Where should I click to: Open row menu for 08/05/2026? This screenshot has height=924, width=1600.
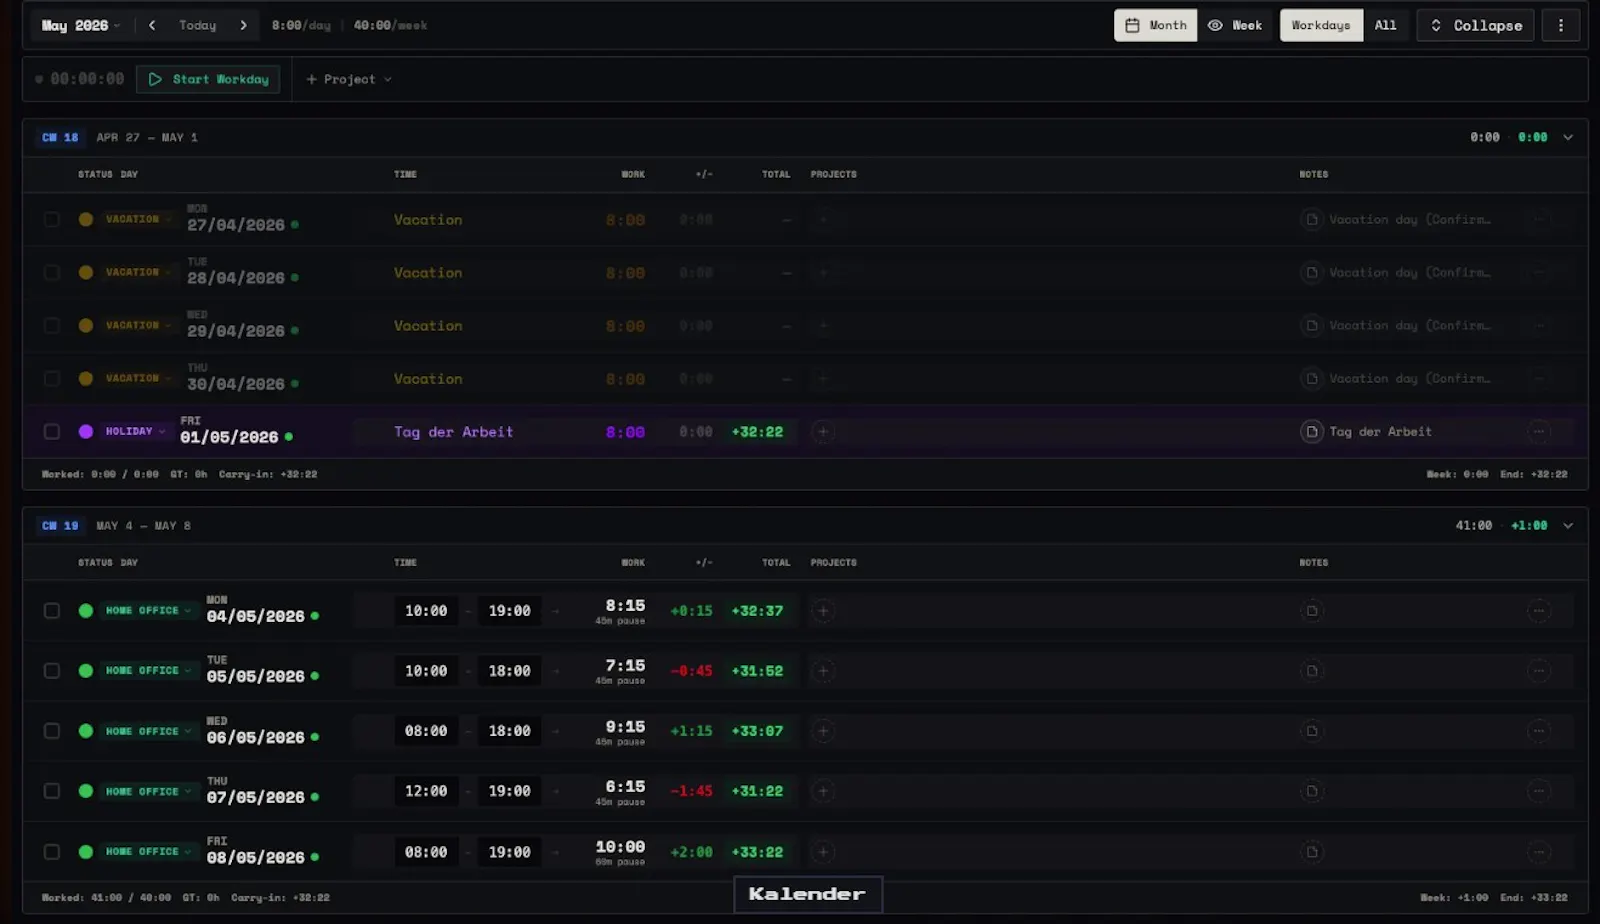pos(1539,852)
